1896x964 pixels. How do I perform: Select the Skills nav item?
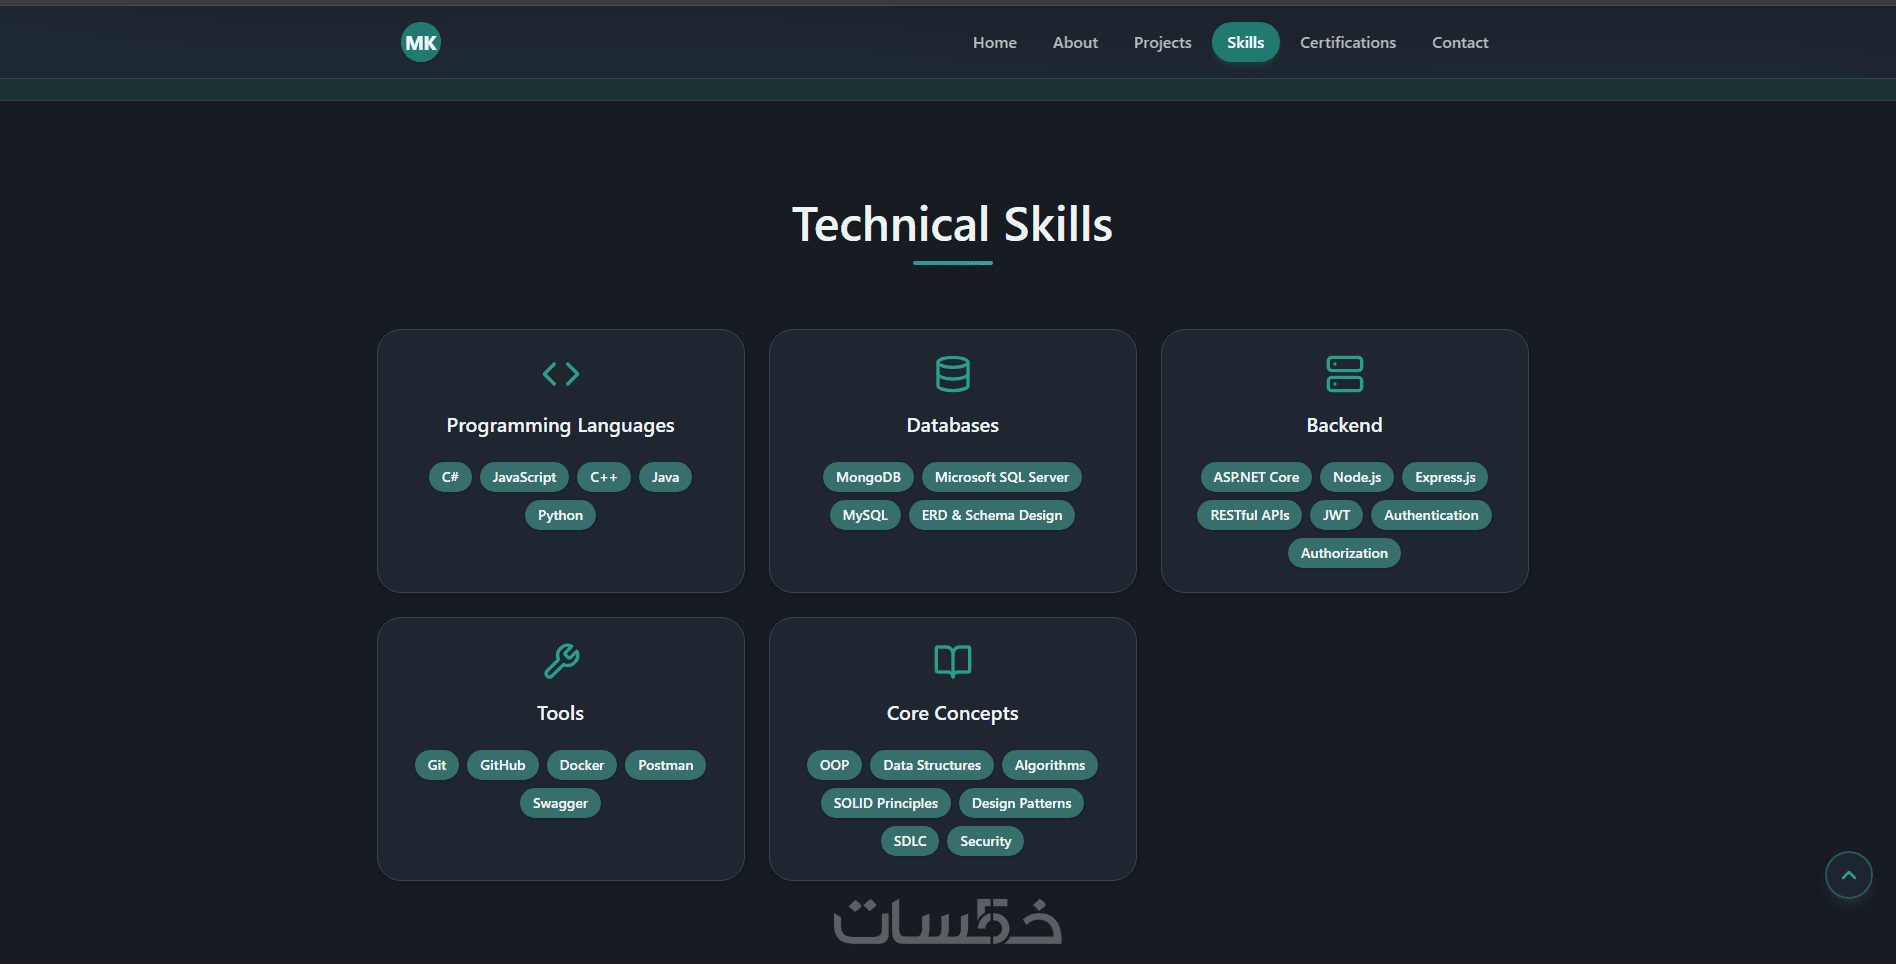[x=1246, y=42]
